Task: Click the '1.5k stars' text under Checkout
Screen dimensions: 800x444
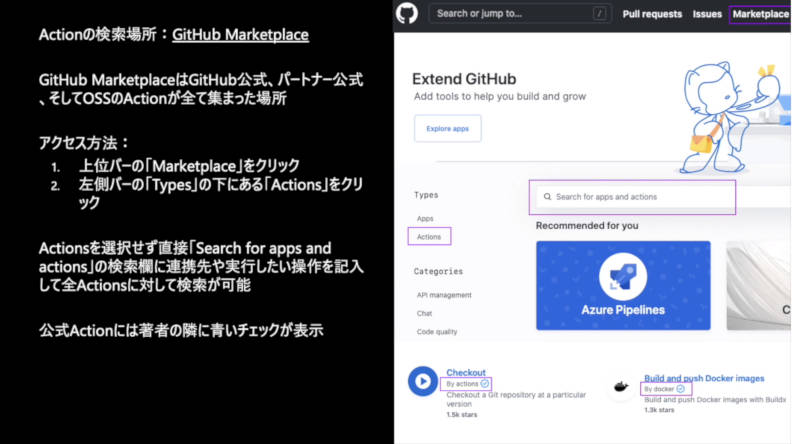Action: (462, 414)
